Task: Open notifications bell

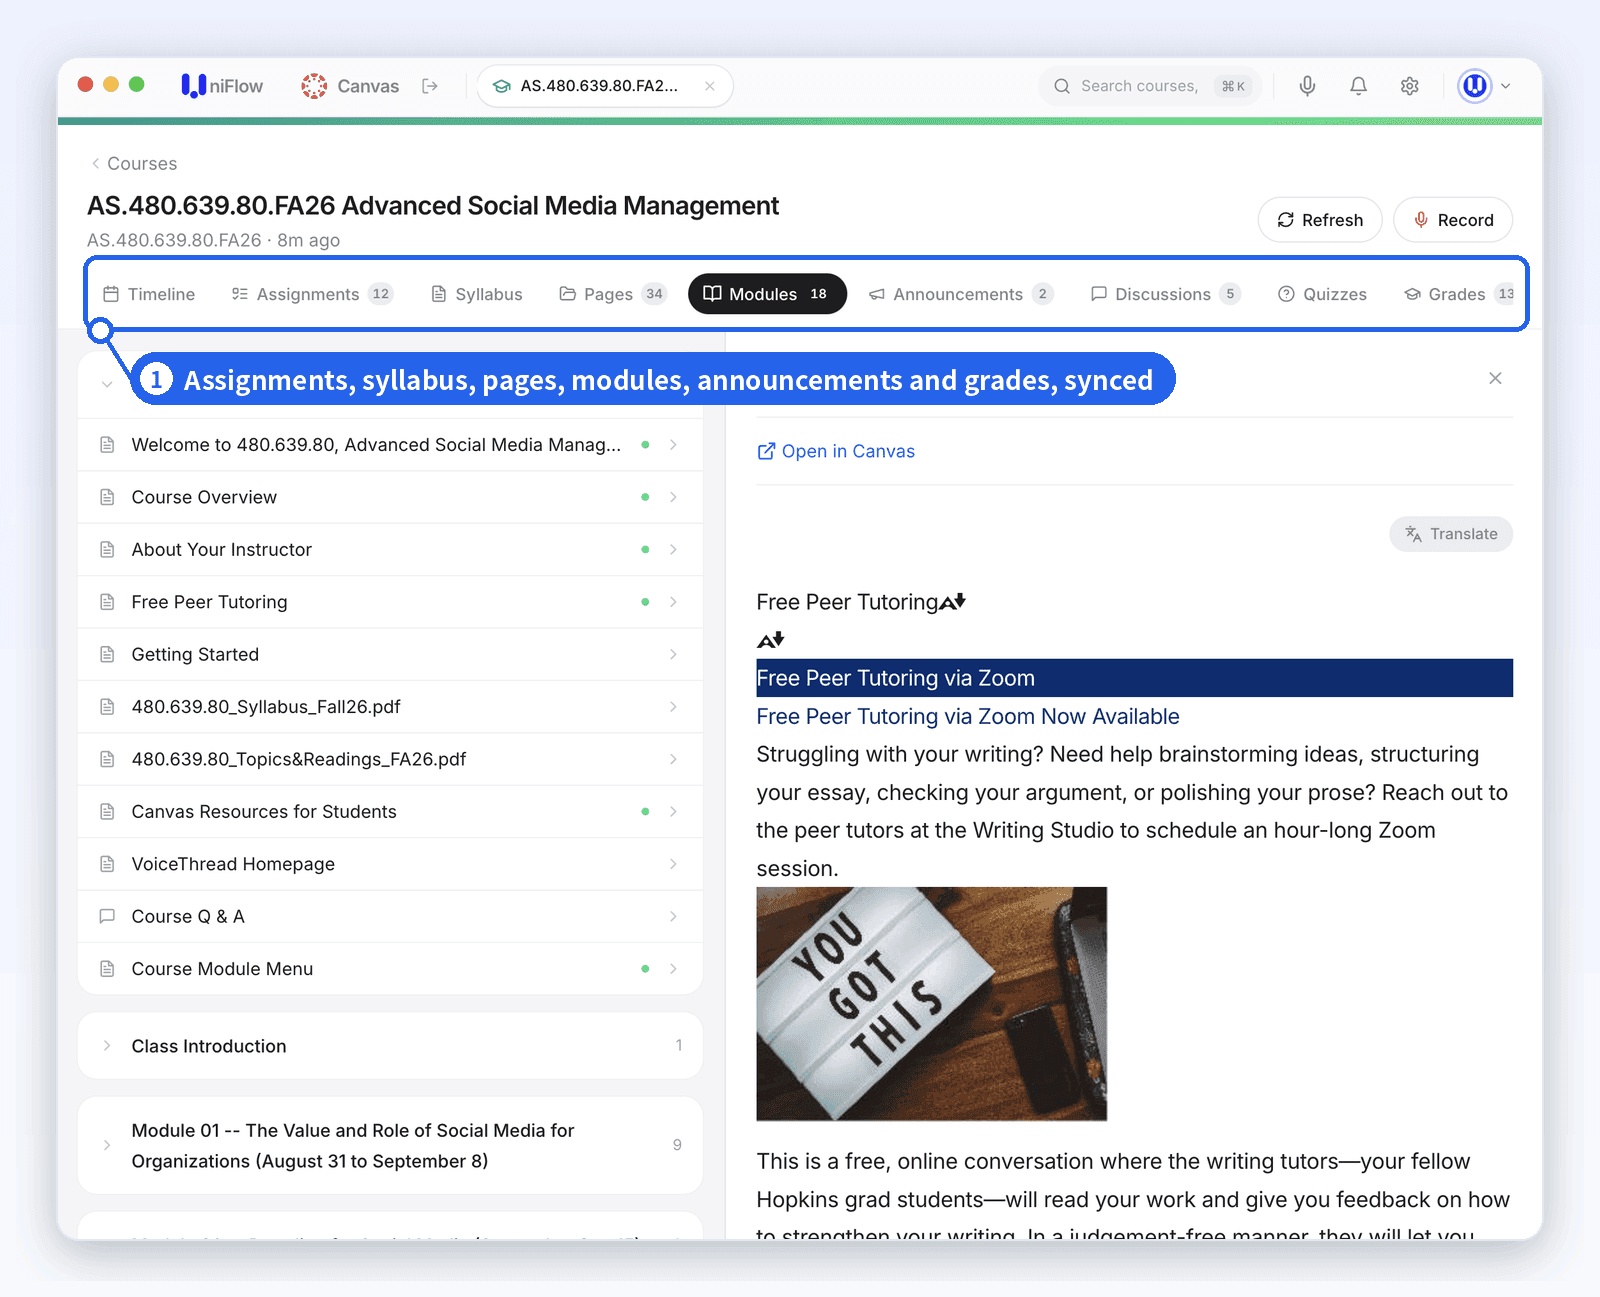Action: coord(1358,86)
